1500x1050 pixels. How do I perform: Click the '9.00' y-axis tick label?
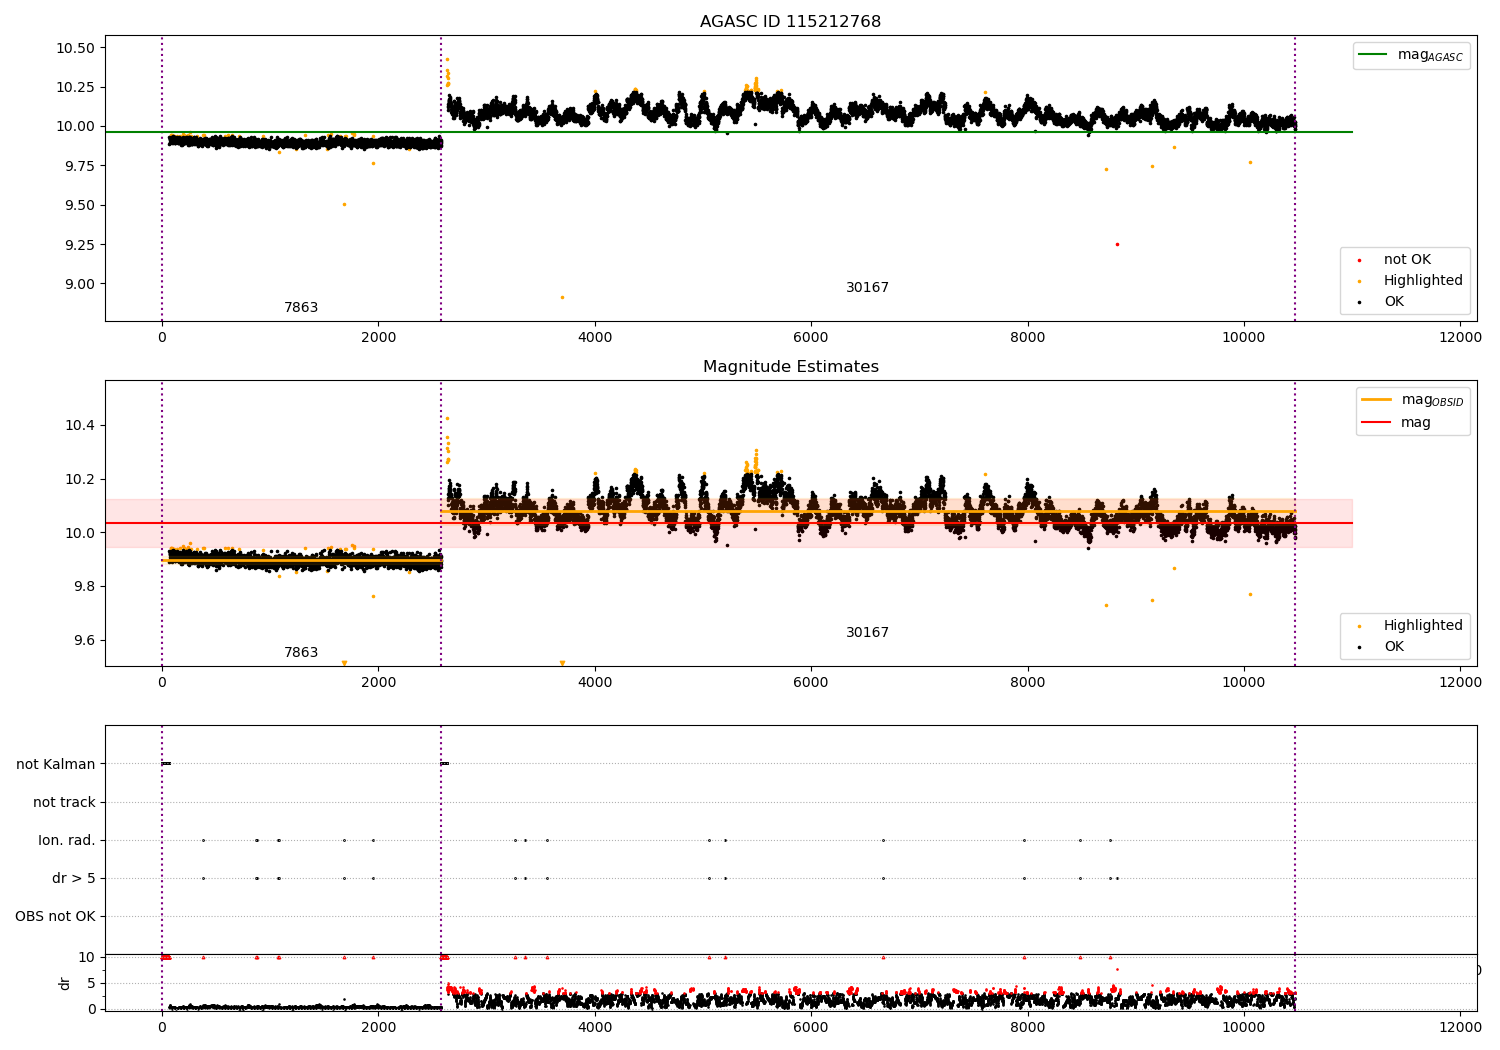[80, 284]
